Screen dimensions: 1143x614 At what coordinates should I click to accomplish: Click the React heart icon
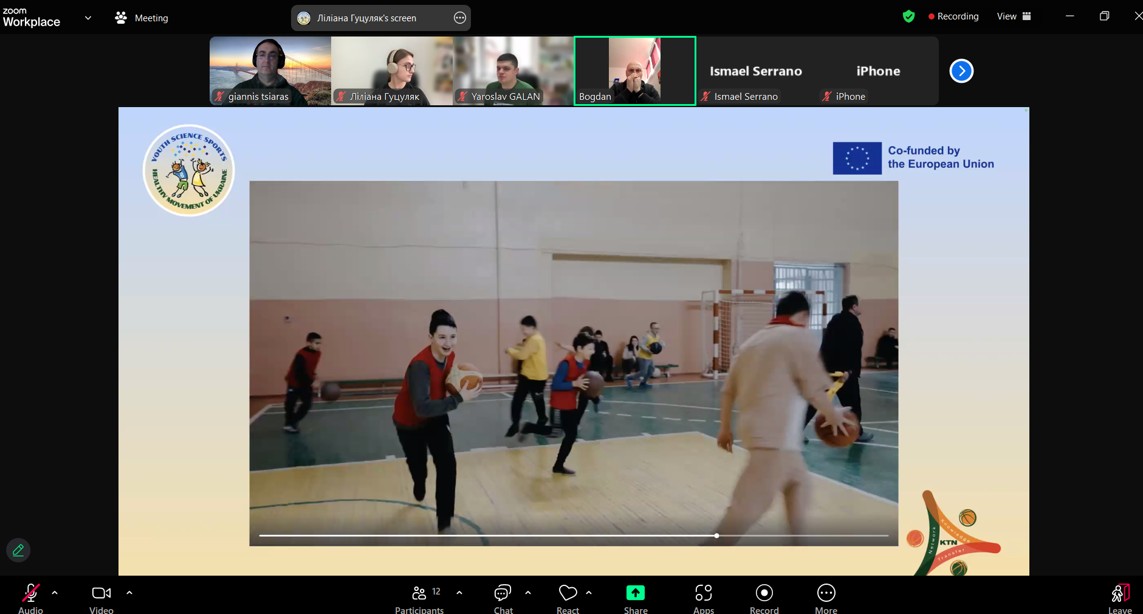pyautogui.click(x=567, y=597)
